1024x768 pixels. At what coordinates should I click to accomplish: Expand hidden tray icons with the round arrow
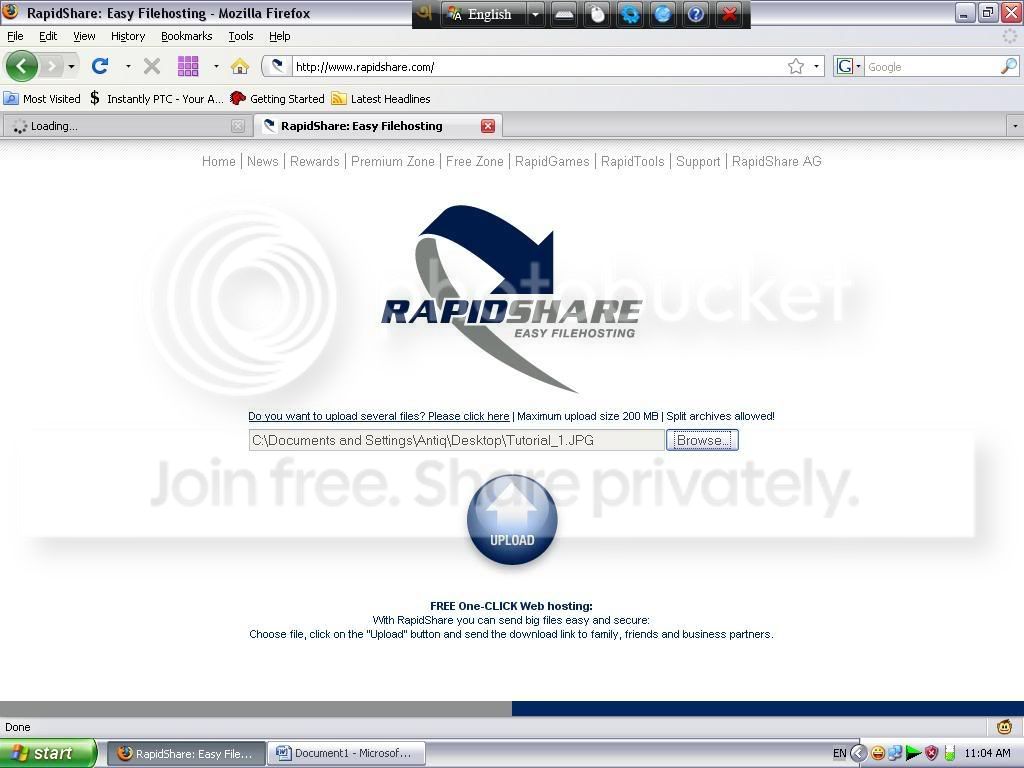click(859, 753)
